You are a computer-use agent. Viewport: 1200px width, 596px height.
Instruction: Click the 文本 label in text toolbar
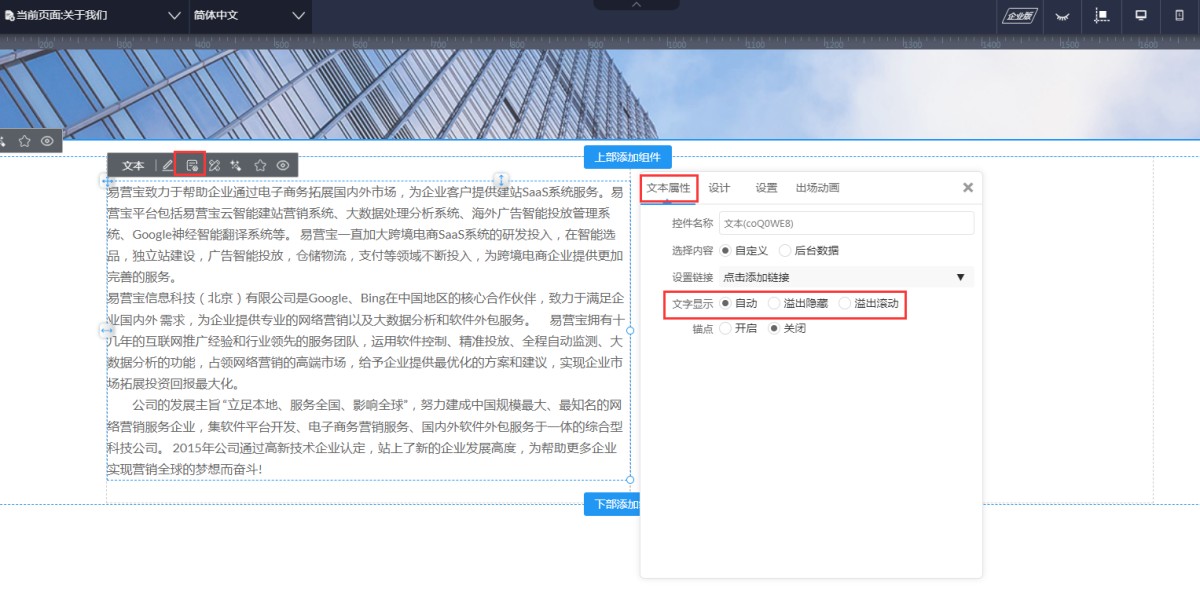[x=133, y=165]
